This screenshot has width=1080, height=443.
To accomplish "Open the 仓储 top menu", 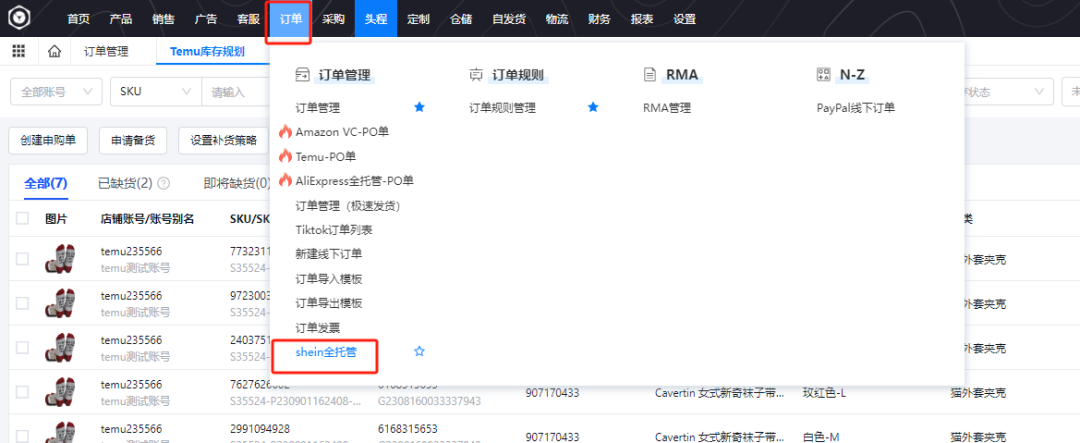I will point(461,19).
